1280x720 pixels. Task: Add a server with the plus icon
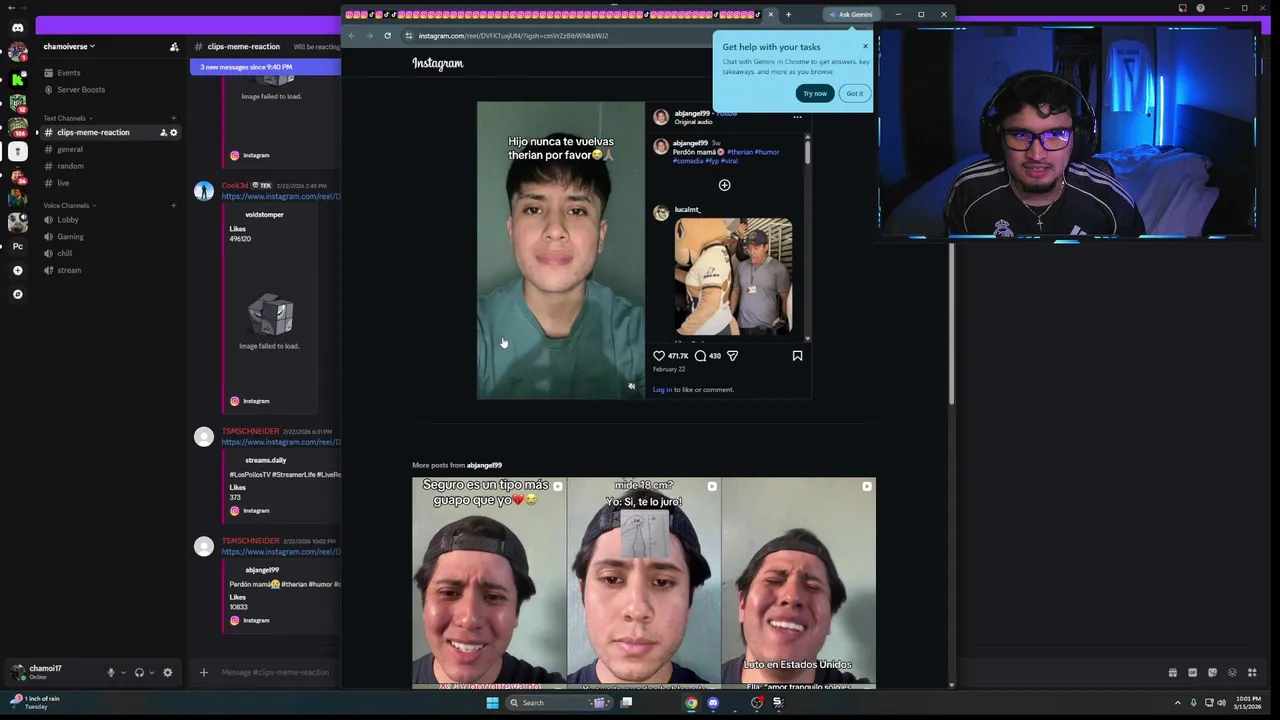17,270
